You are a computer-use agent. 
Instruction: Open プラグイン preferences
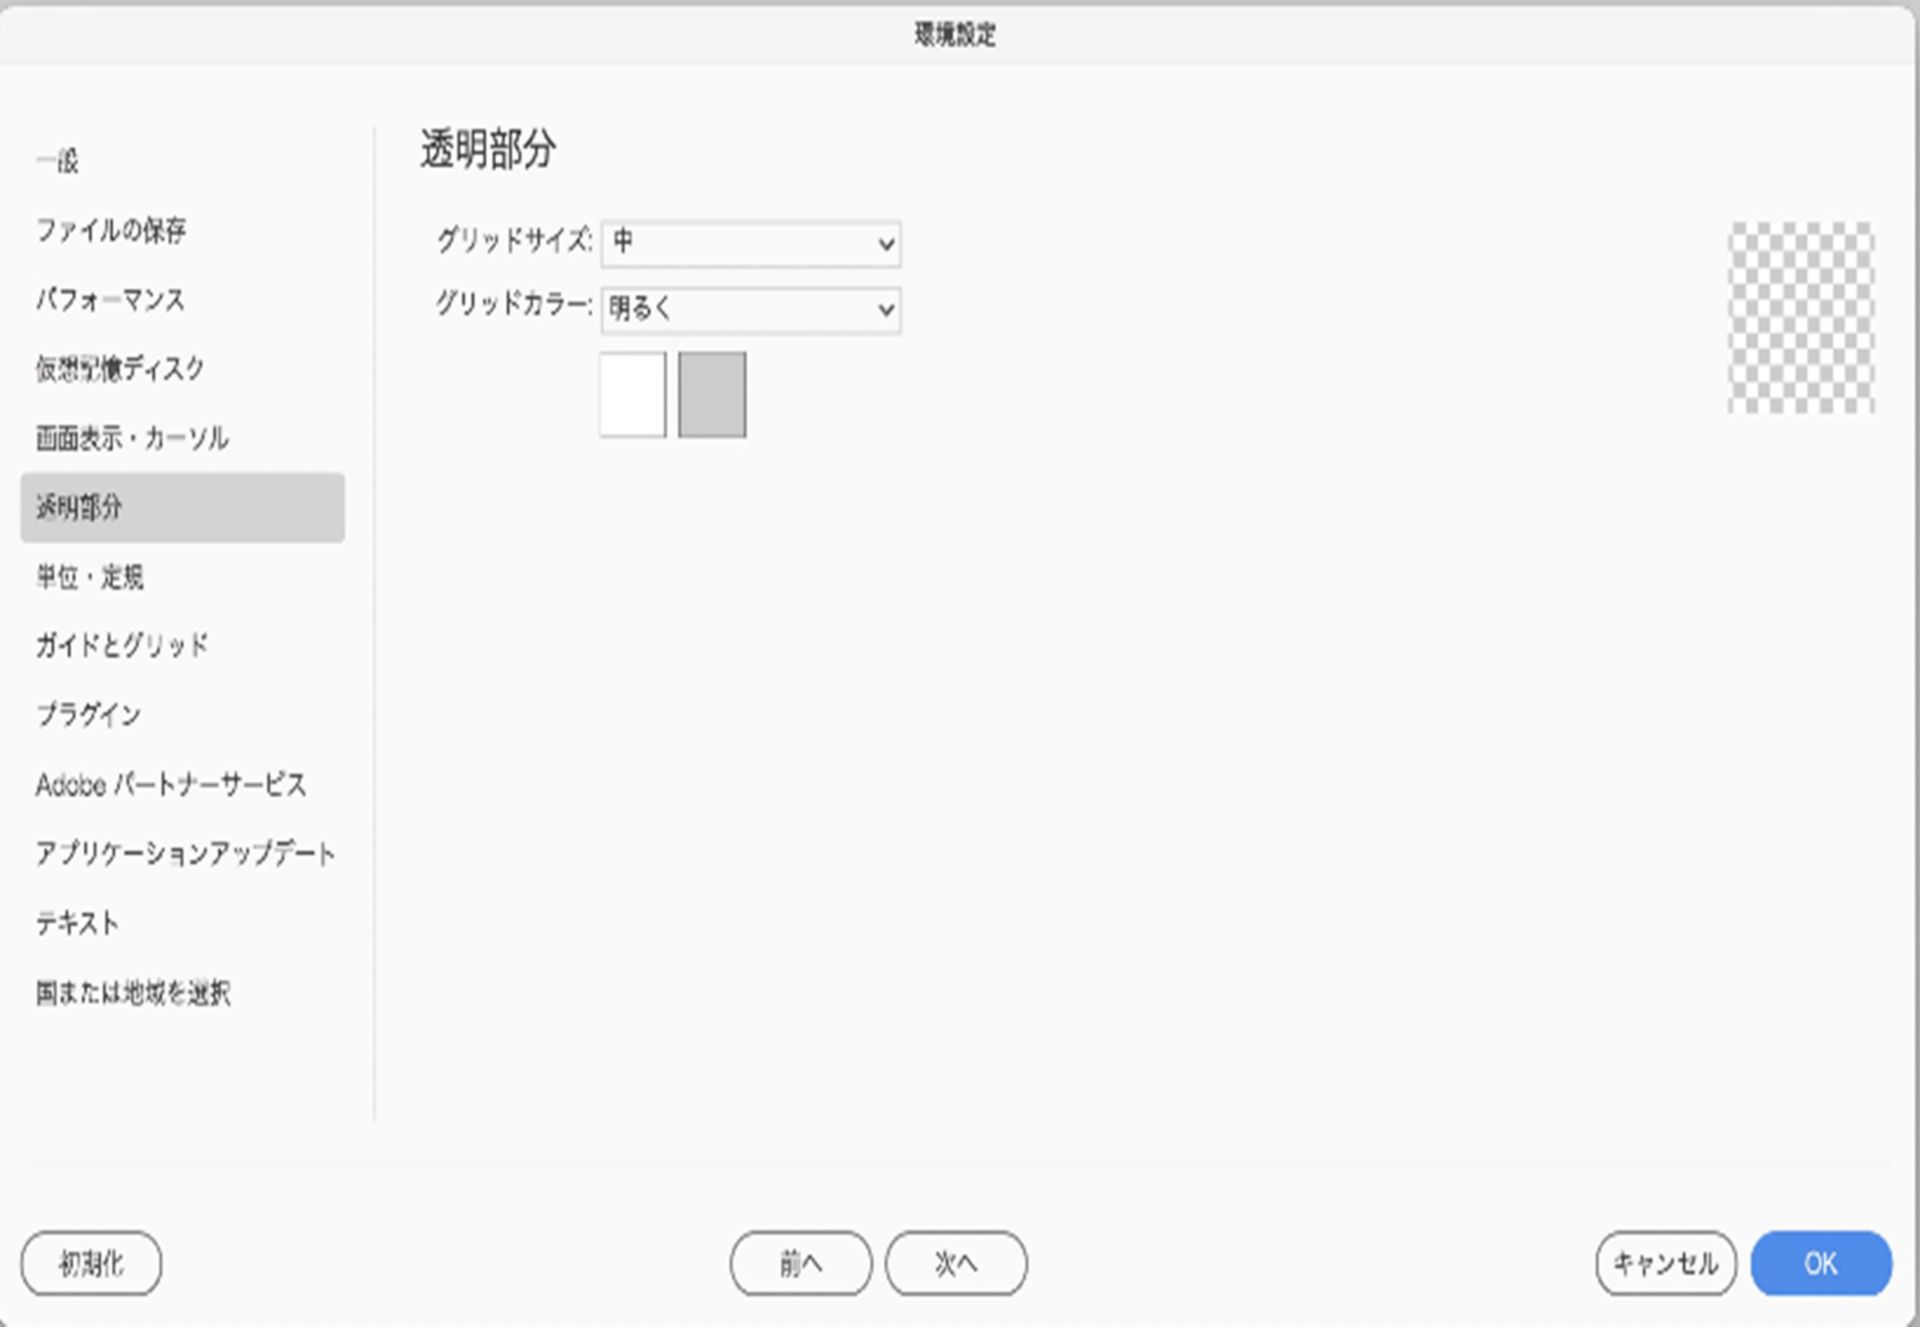point(89,715)
